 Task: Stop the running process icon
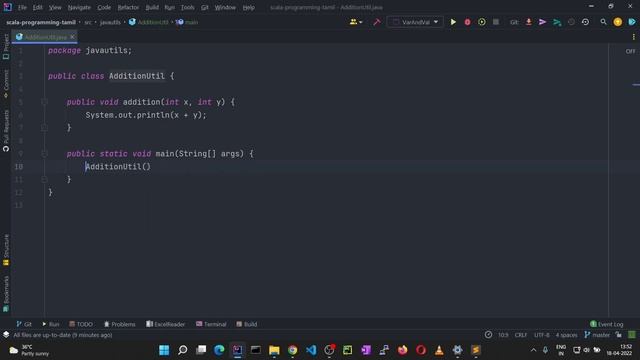(496, 22)
